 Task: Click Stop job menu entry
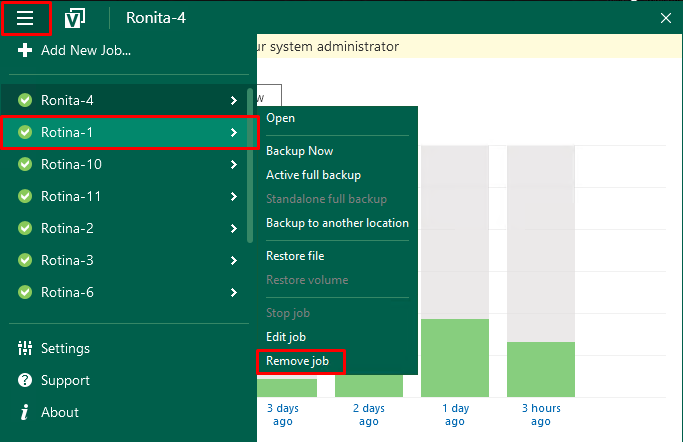pos(288,313)
